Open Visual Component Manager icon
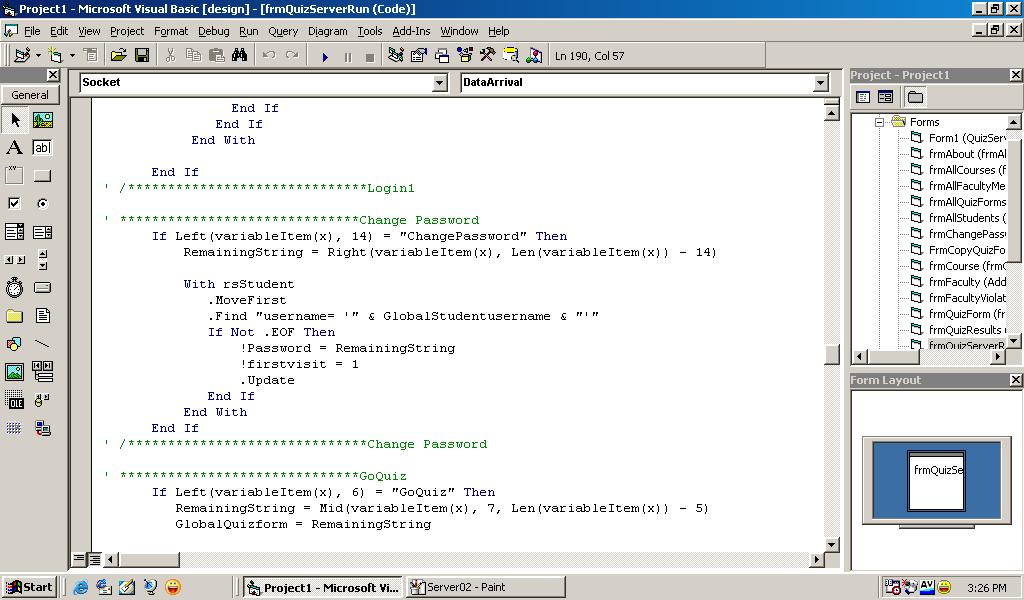The image size is (1024, 600). (534, 55)
